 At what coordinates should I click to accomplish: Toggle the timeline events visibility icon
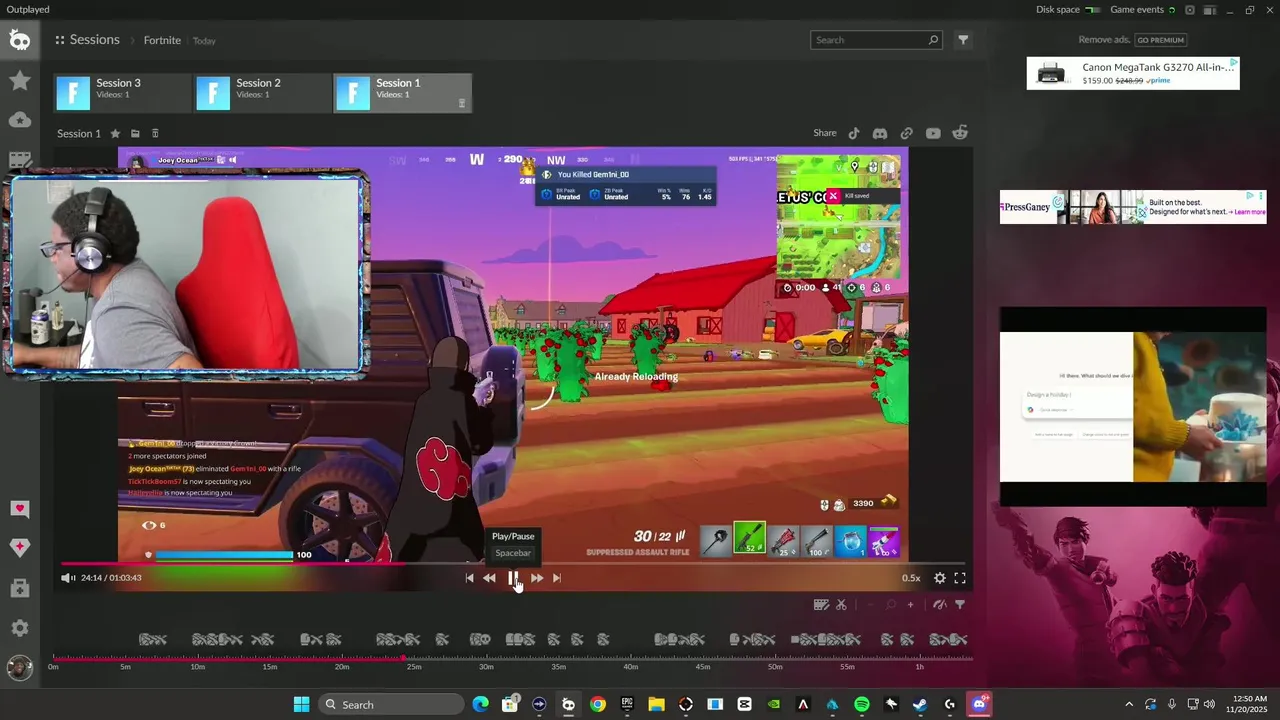(x=940, y=604)
